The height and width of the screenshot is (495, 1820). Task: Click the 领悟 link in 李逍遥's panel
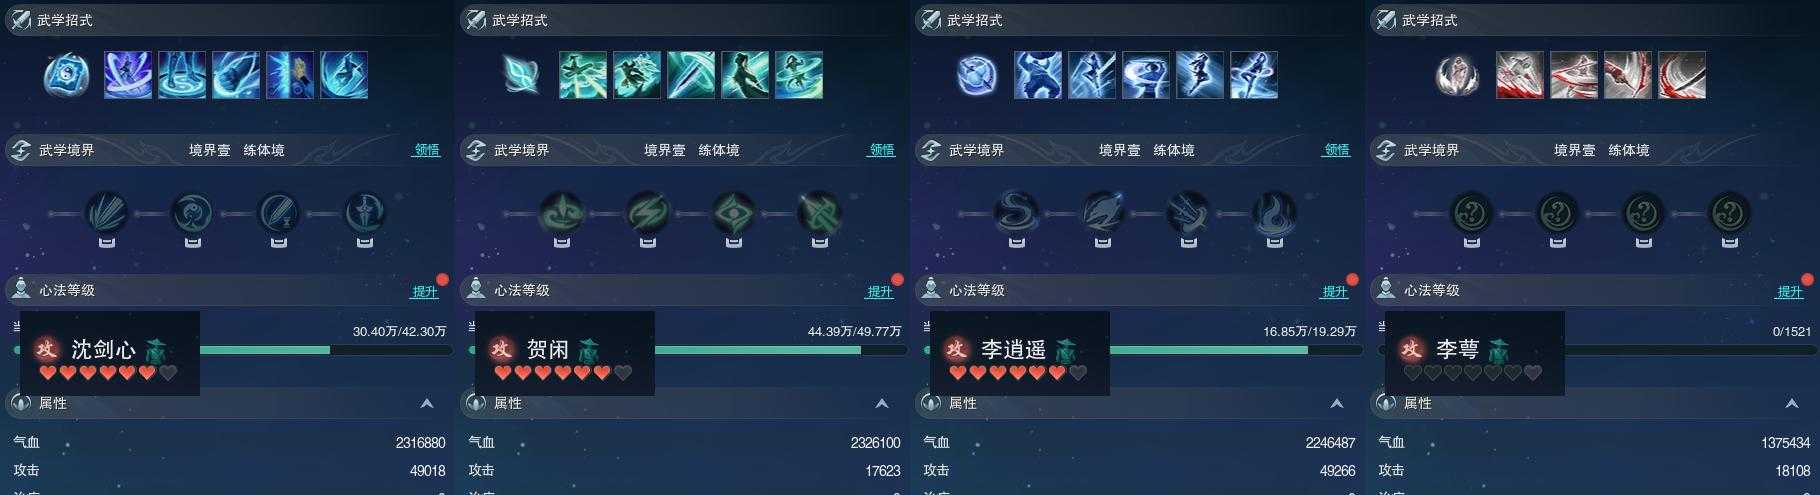point(1337,150)
